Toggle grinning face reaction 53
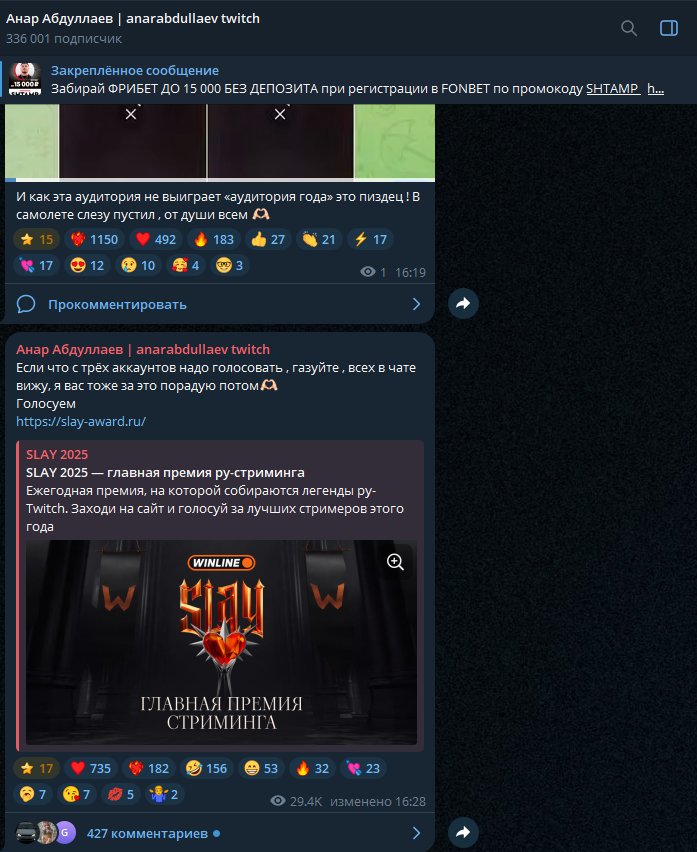Image resolution: width=697 pixels, height=852 pixels. point(261,768)
